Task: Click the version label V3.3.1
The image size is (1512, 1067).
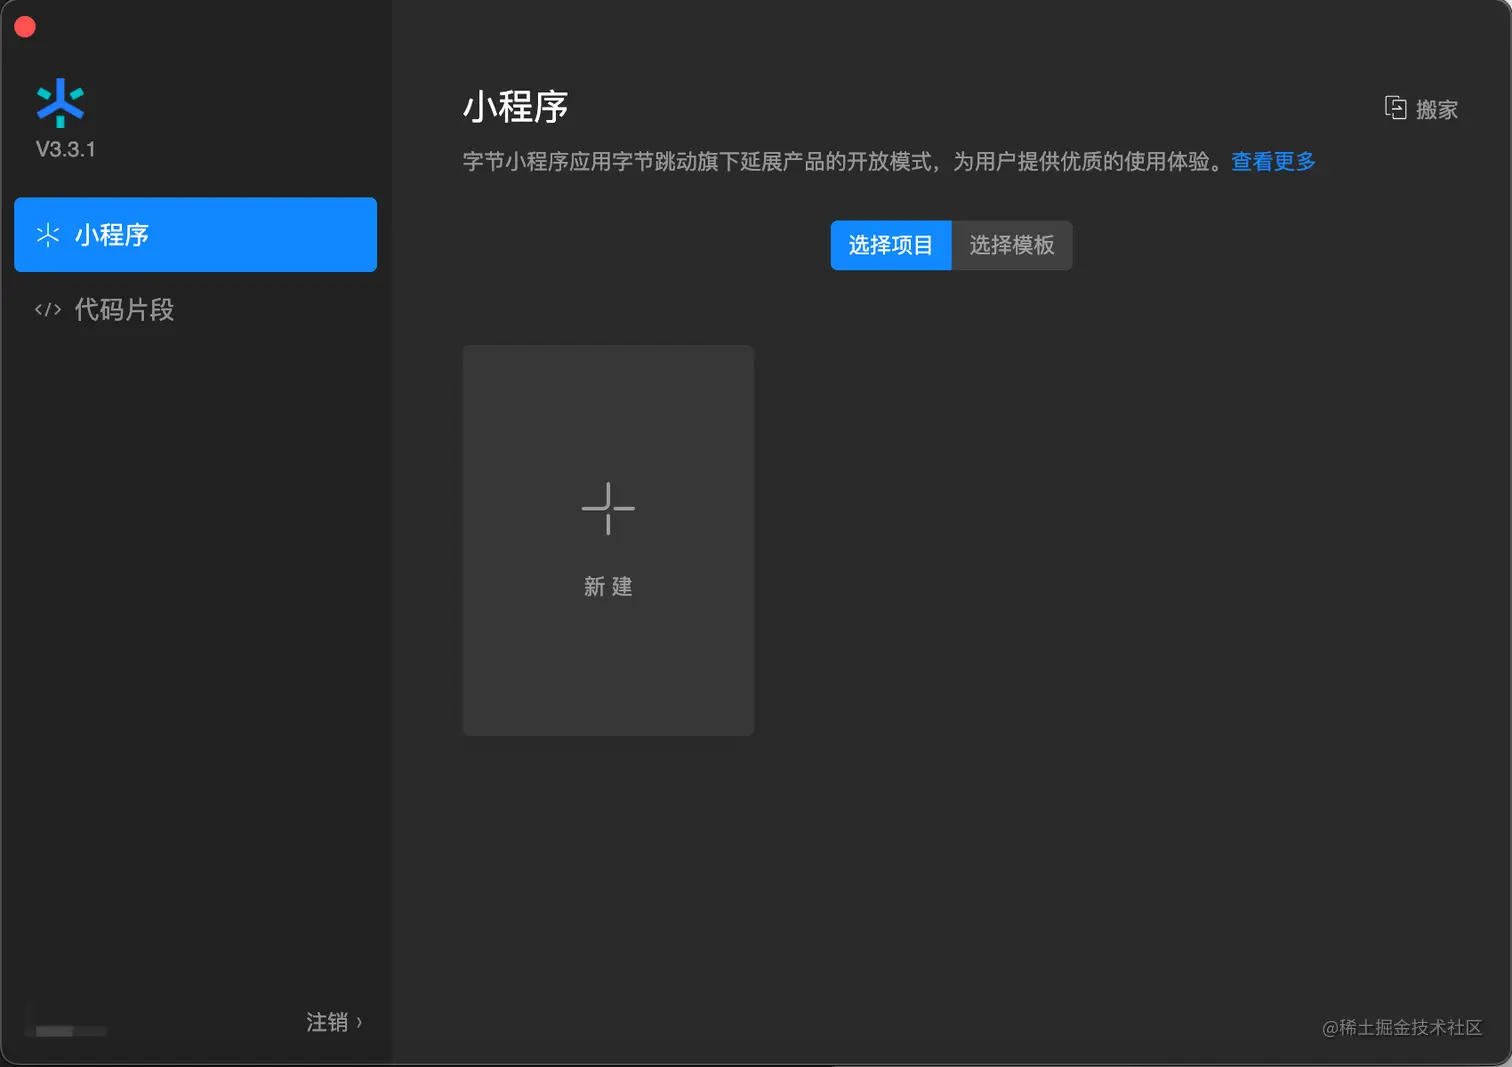Action: point(64,149)
